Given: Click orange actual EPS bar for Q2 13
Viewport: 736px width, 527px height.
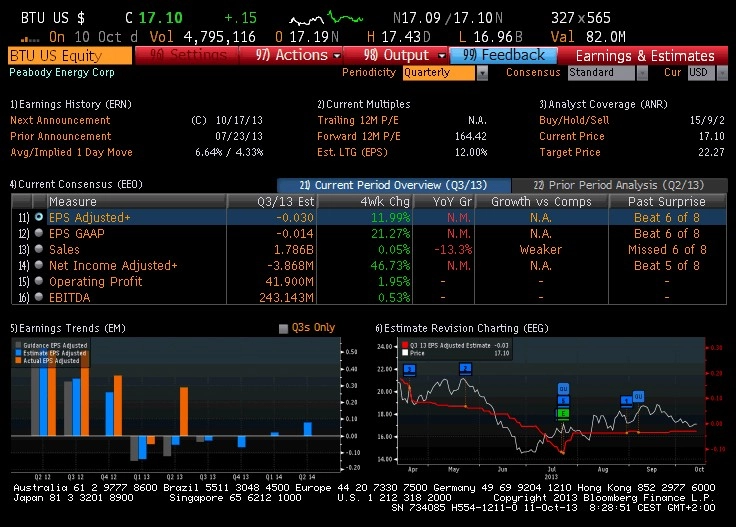Looking at the screenshot, I should click(184, 411).
